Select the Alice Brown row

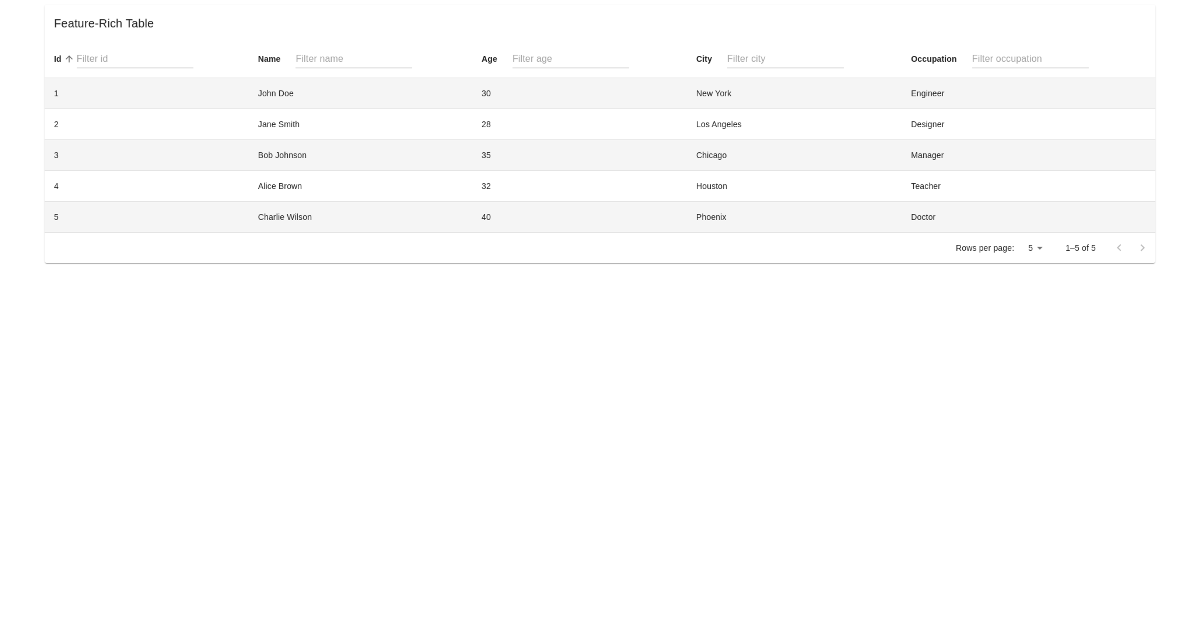click(x=400, y=186)
